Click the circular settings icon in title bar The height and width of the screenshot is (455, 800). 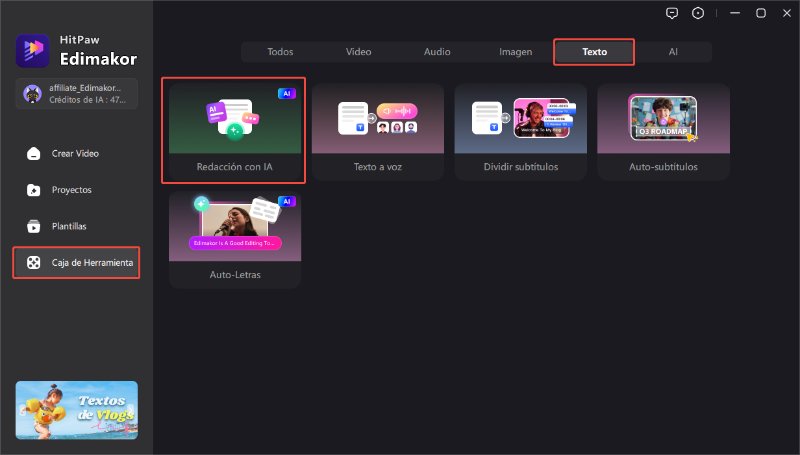[698, 13]
